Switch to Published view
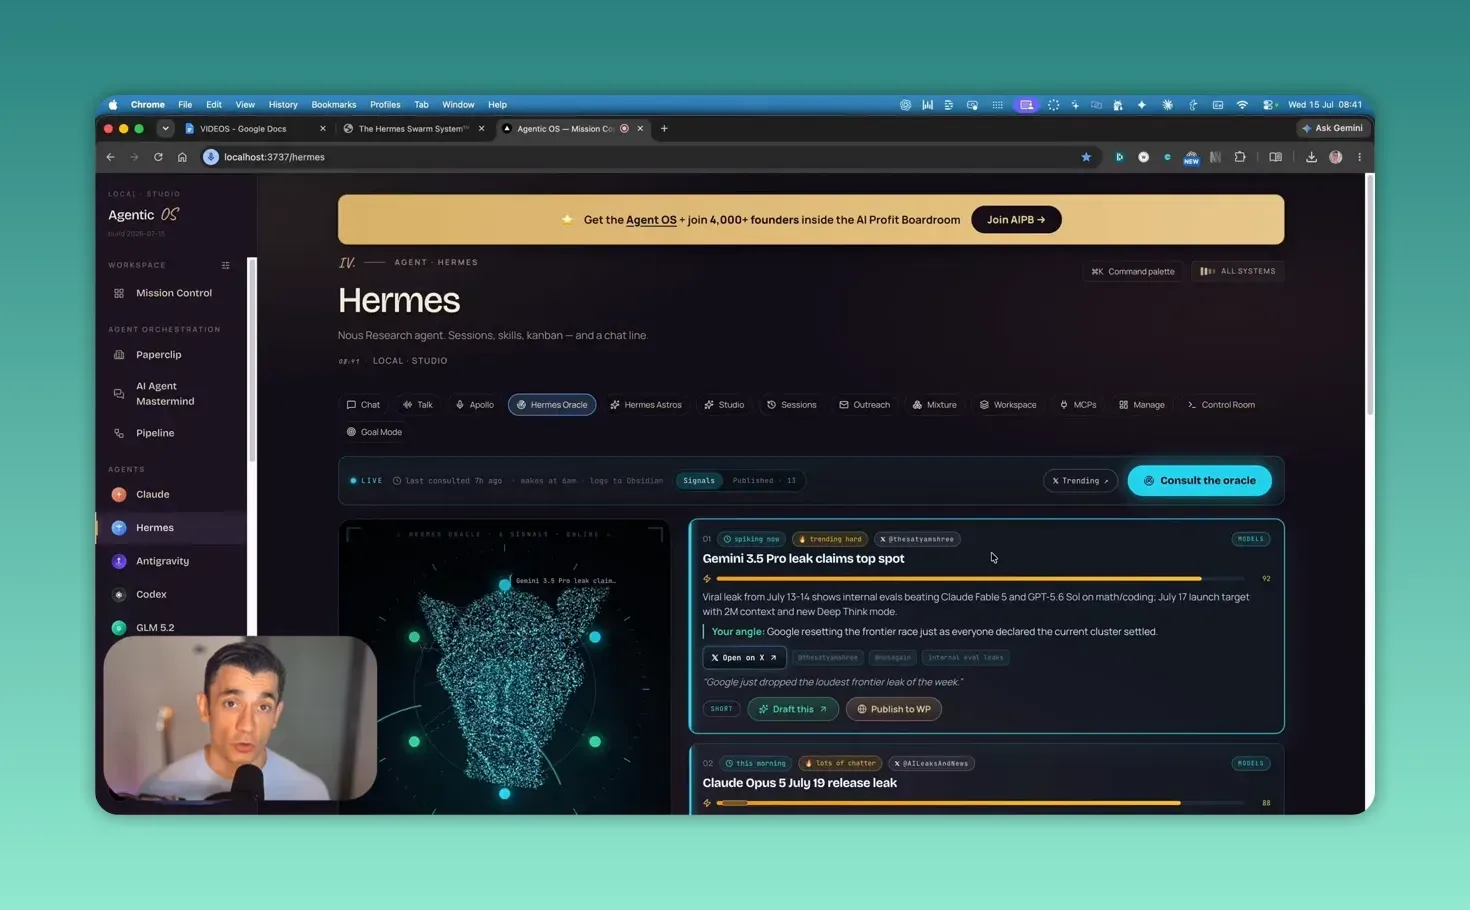The width and height of the screenshot is (1470, 910). coord(764,480)
